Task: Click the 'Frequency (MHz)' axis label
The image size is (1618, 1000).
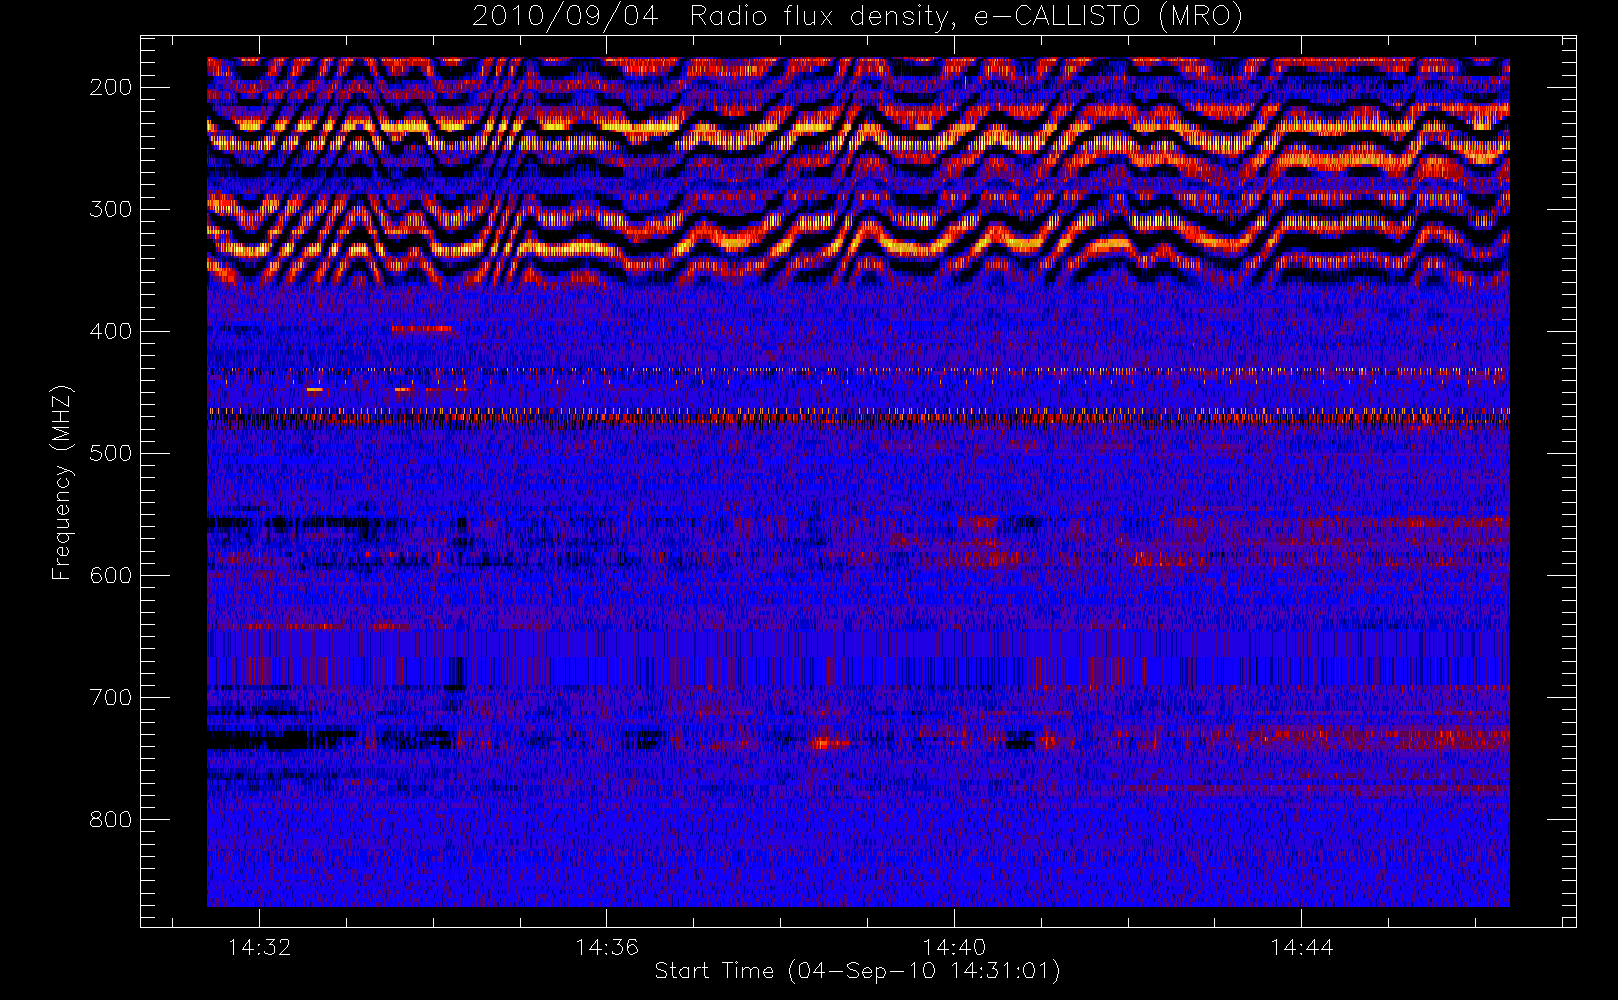Action: tap(62, 482)
